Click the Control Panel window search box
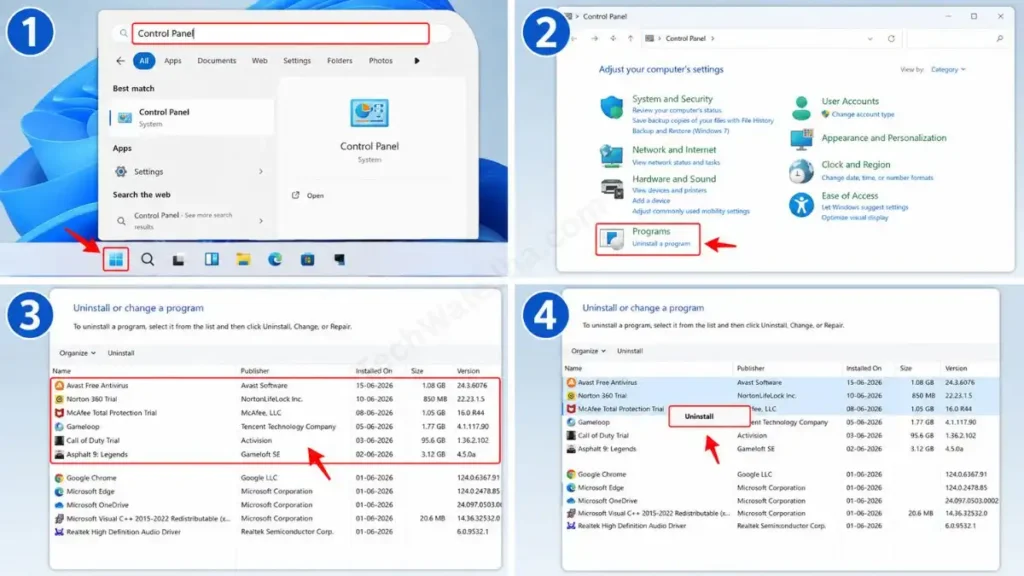The width and height of the screenshot is (1024, 576). 955,39
